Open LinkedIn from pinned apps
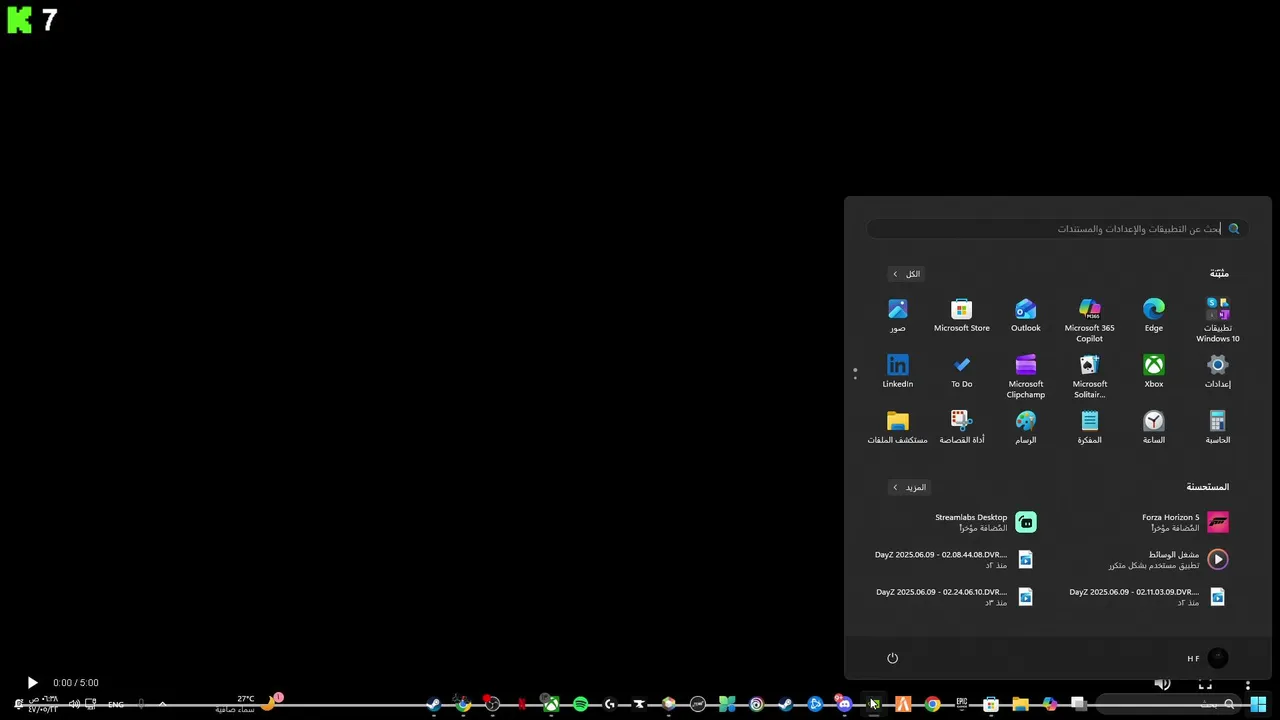The width and height of the screenshot is (1280, 720). tap(897, 371)
